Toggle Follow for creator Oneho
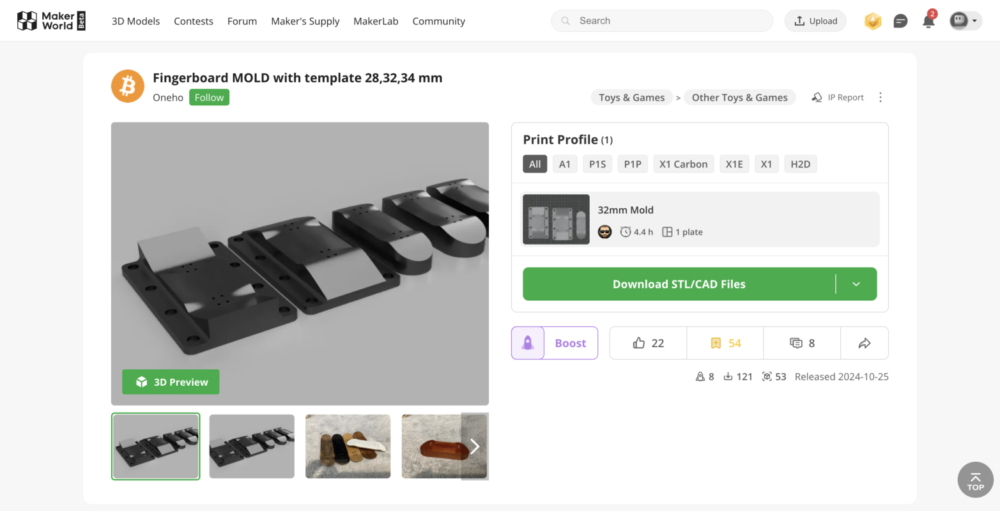 click(x=210, y=98)
